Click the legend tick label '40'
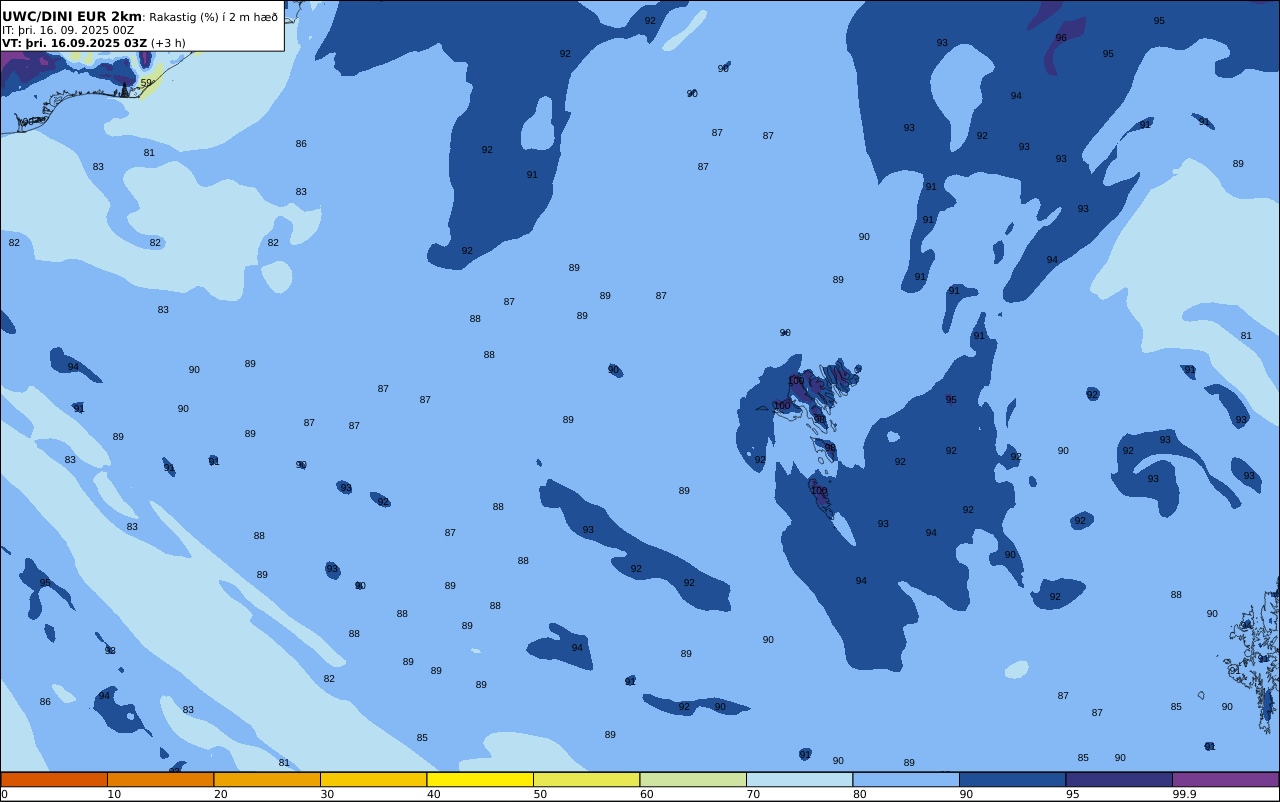 pos(433,794)
